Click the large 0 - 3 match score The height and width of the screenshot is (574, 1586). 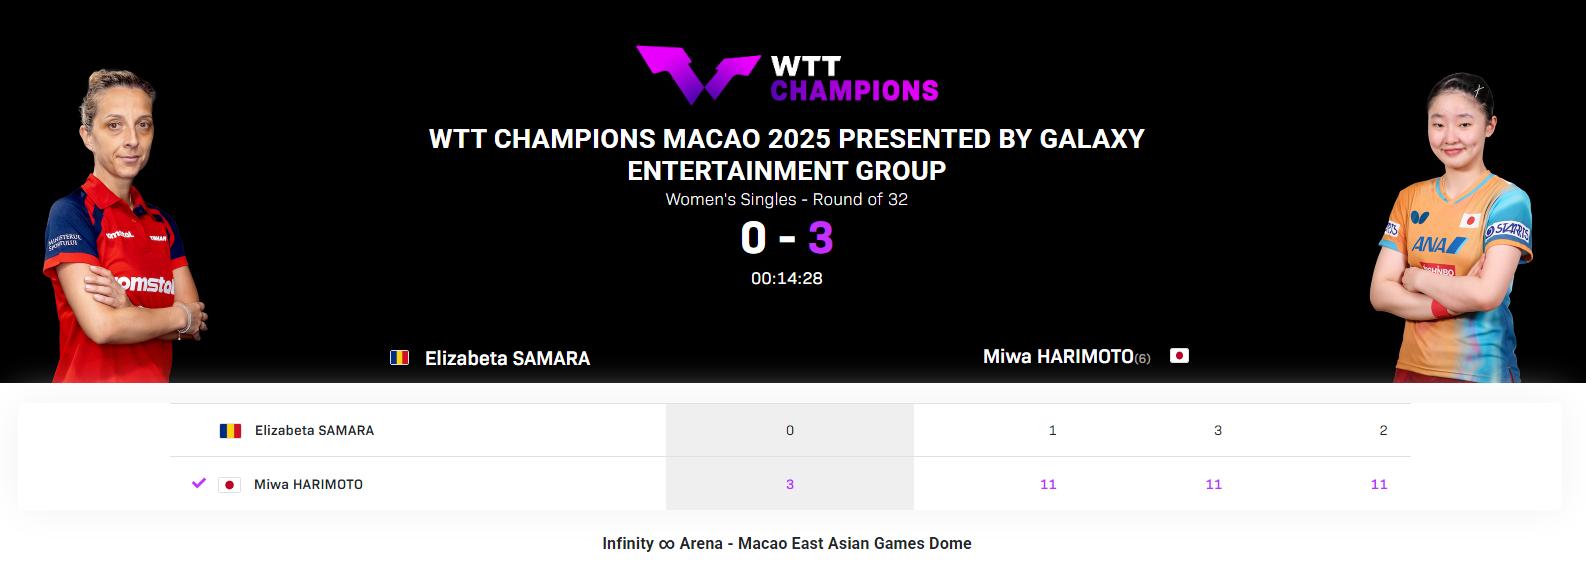coord(786,238)
